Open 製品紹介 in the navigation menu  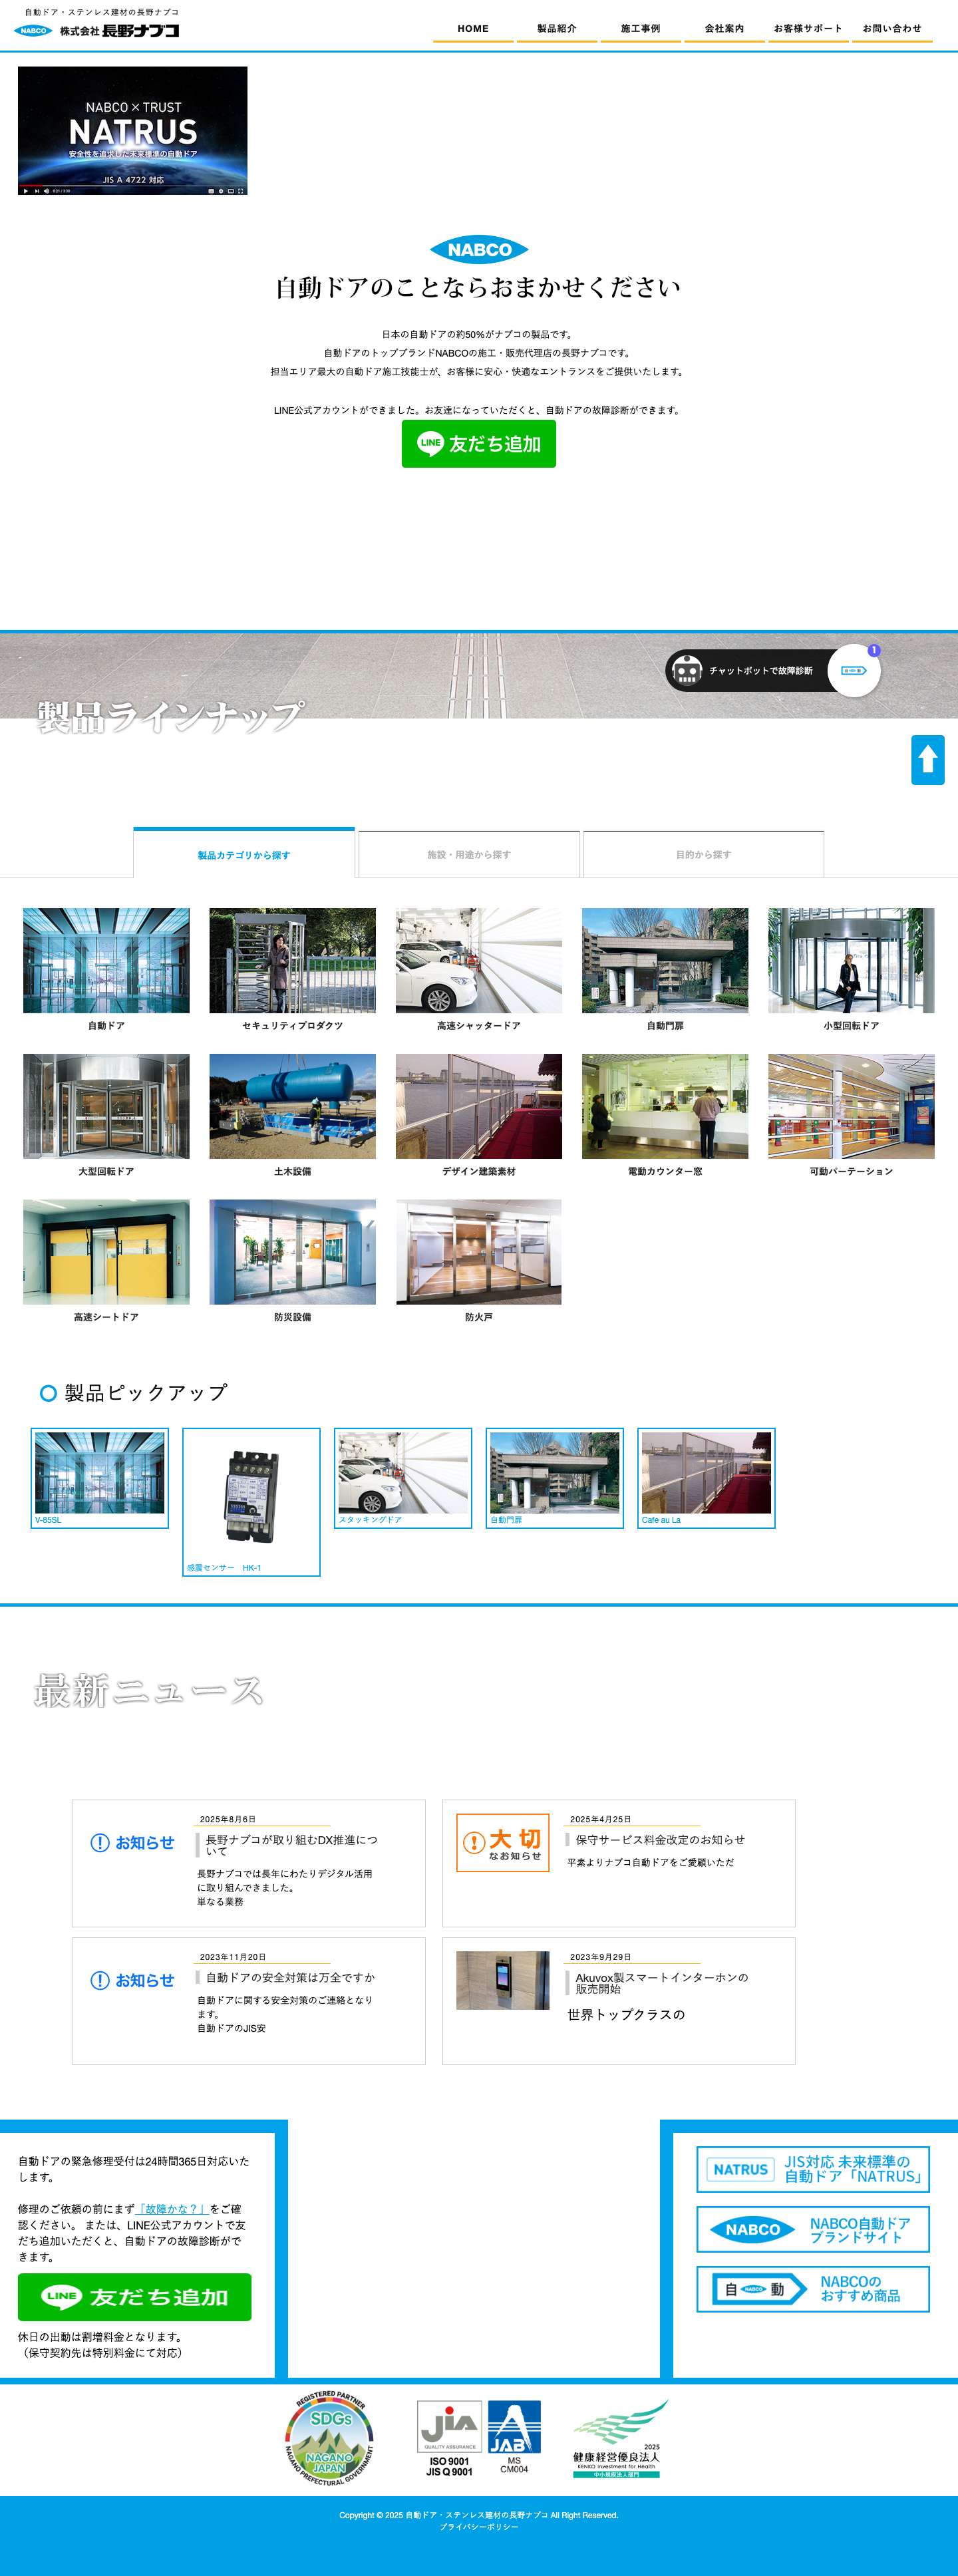tap(557, 29)
